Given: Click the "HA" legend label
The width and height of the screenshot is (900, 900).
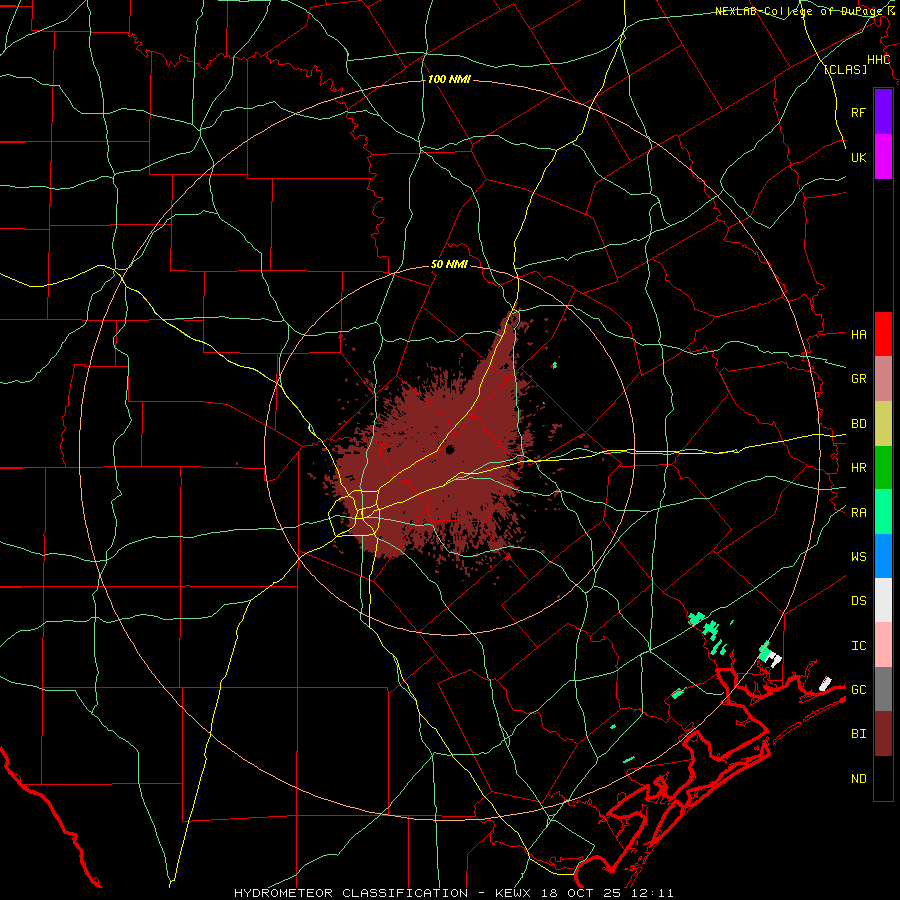Looking at the screenshot, I should pos(858,335).
